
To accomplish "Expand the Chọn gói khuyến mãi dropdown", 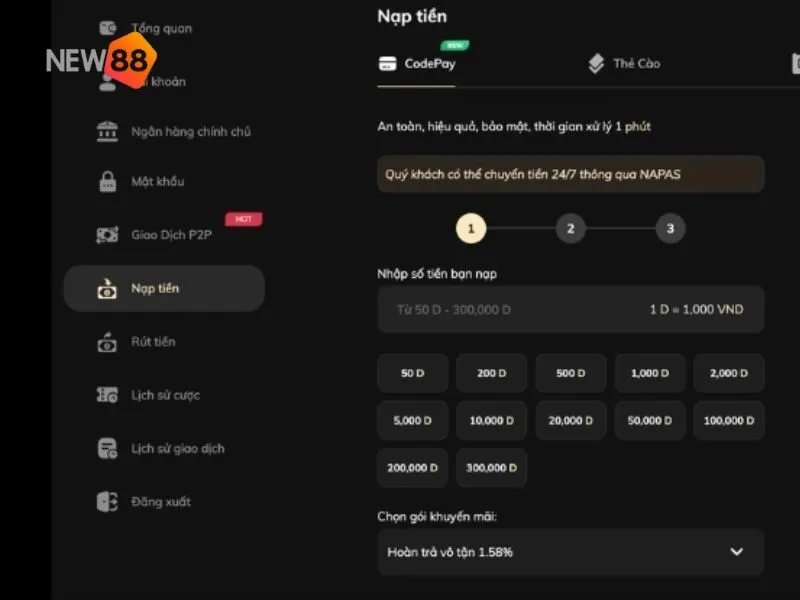I will 571,552.
